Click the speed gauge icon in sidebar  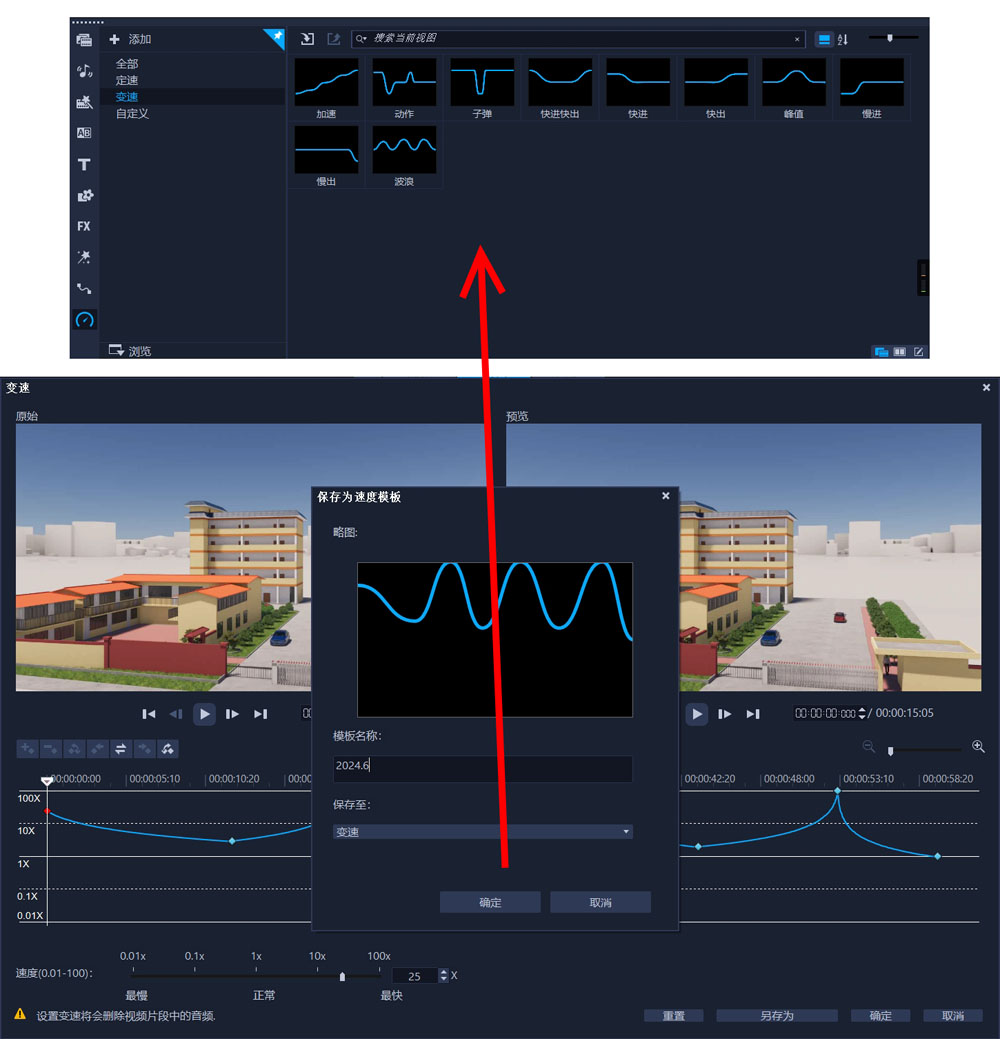tap(84, 320)
